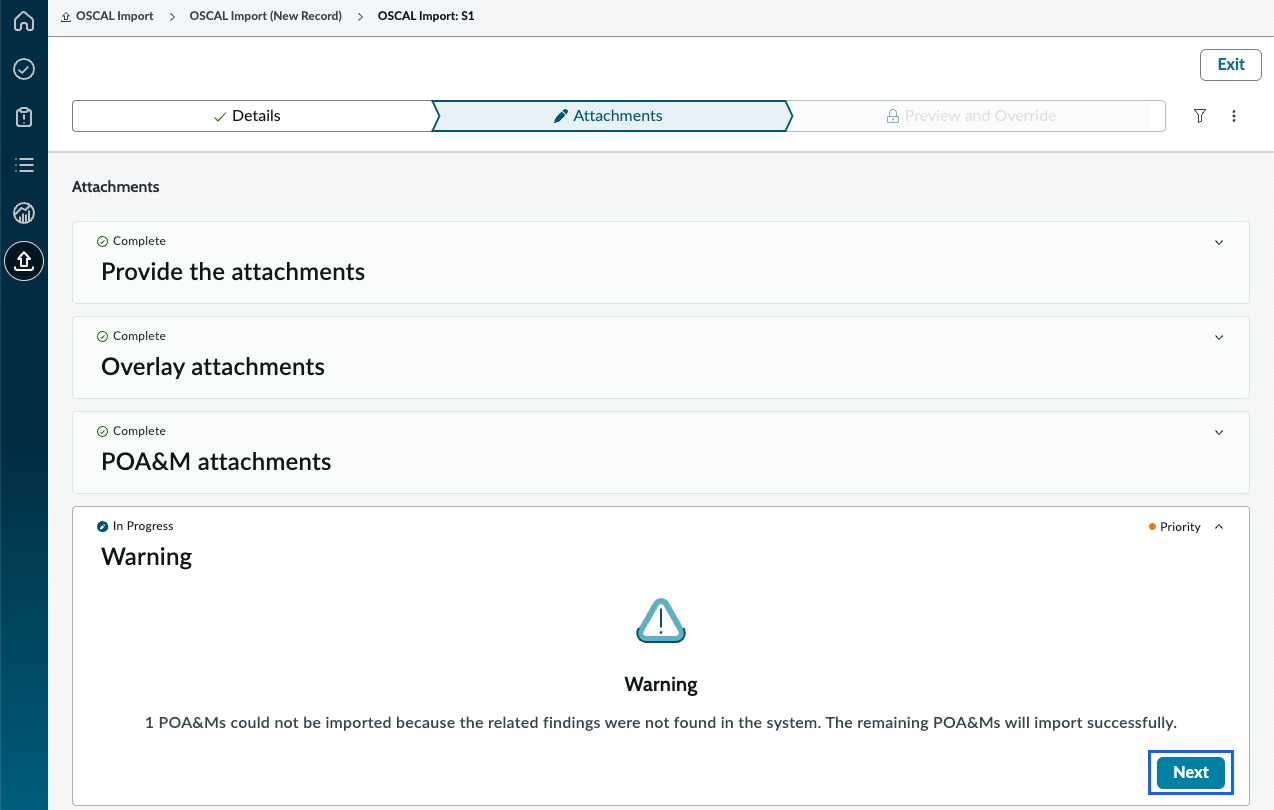Click the upload icon in breadcrumb
Screen dimensions: 1274x810
(66, 17)
